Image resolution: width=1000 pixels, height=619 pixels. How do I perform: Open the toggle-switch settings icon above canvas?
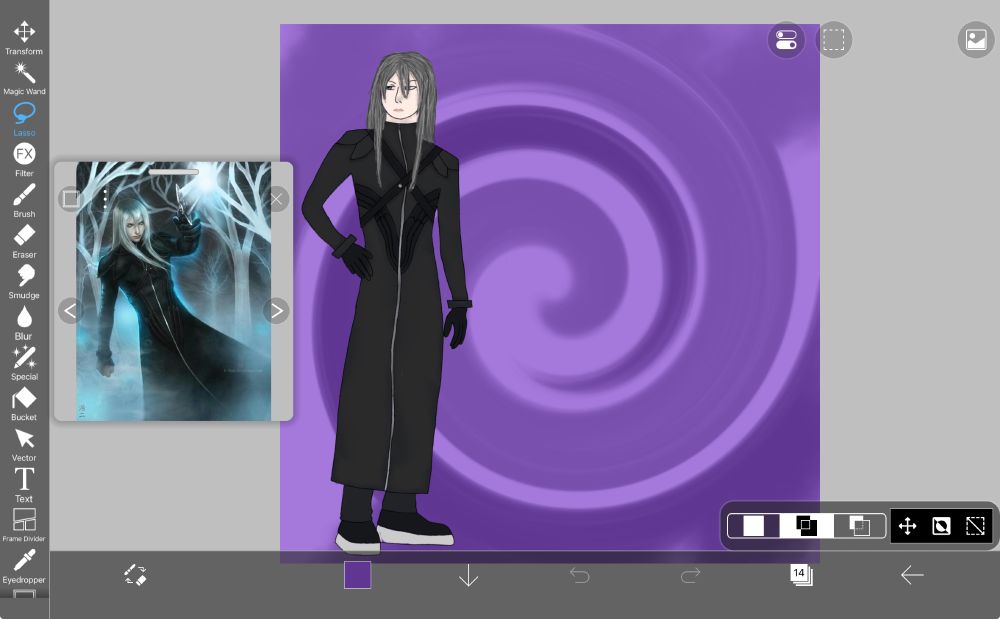(786, 40)
